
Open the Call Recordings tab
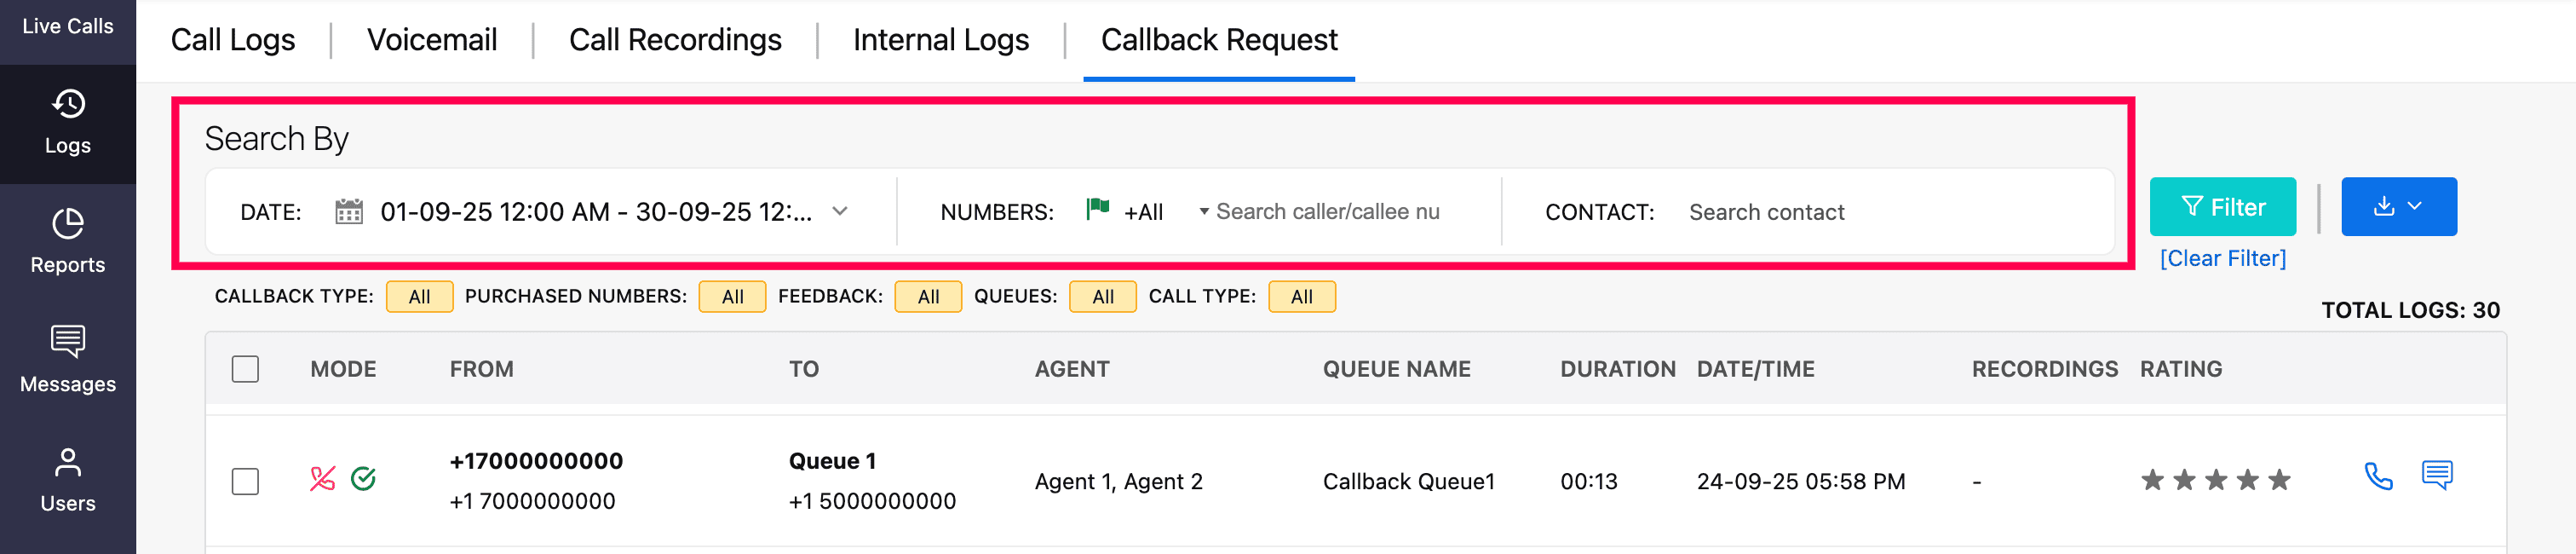pyautogui.click(x=675, y=40)
